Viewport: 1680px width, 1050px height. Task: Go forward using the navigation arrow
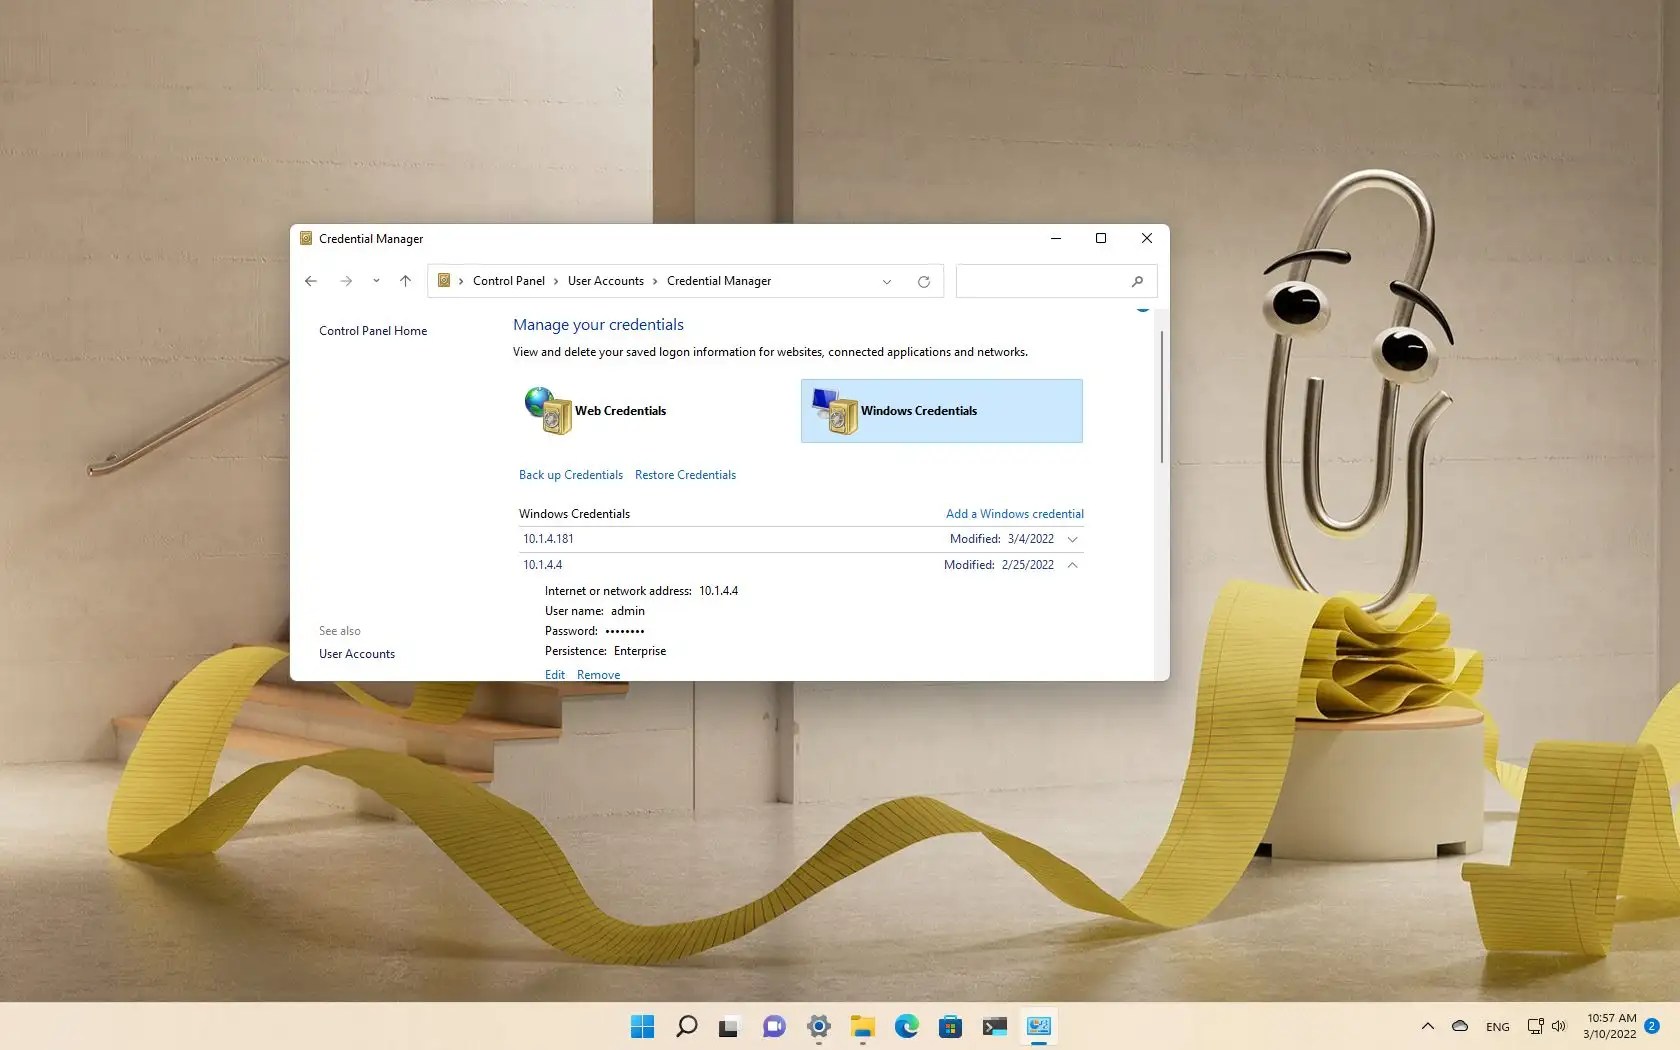[x=346, y=281]
